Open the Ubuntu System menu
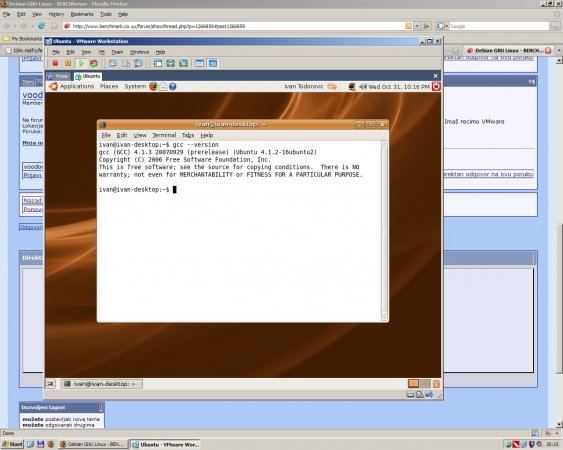Viewport: 563px width, 450px height. click(x=135, y=86)
